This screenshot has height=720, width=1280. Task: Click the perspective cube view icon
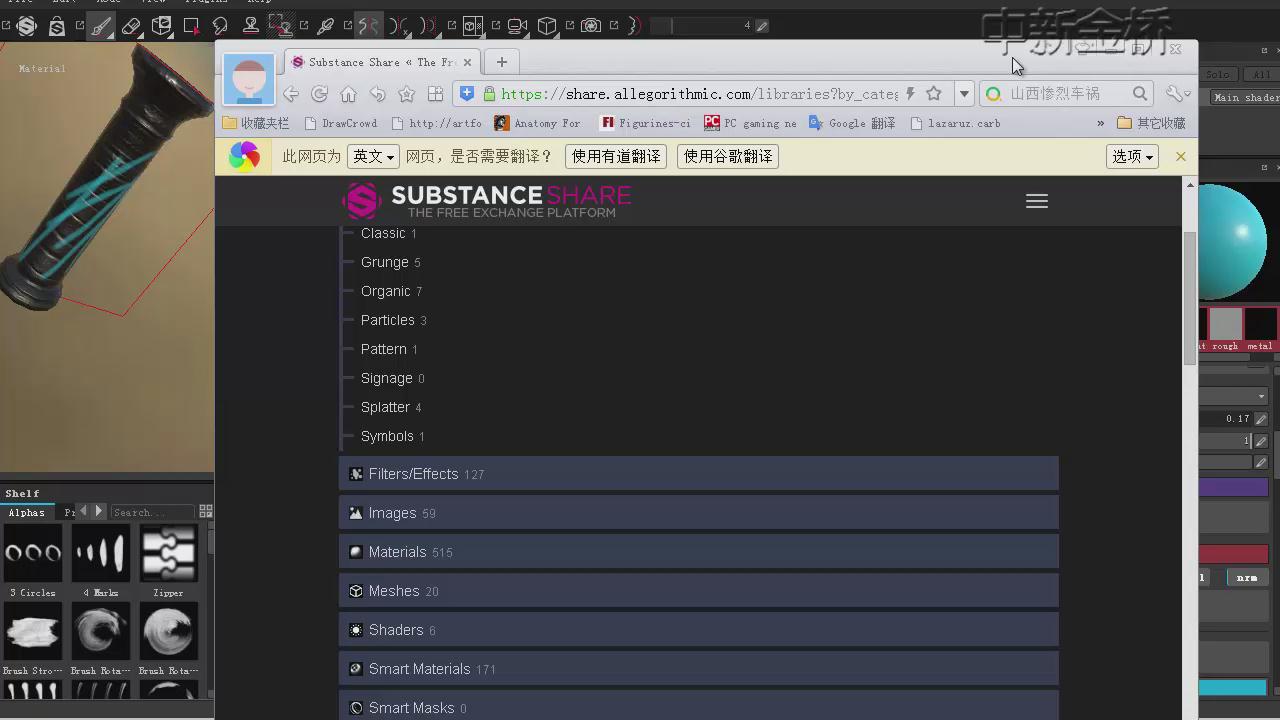pyautogui.click(x=547, y=26)
